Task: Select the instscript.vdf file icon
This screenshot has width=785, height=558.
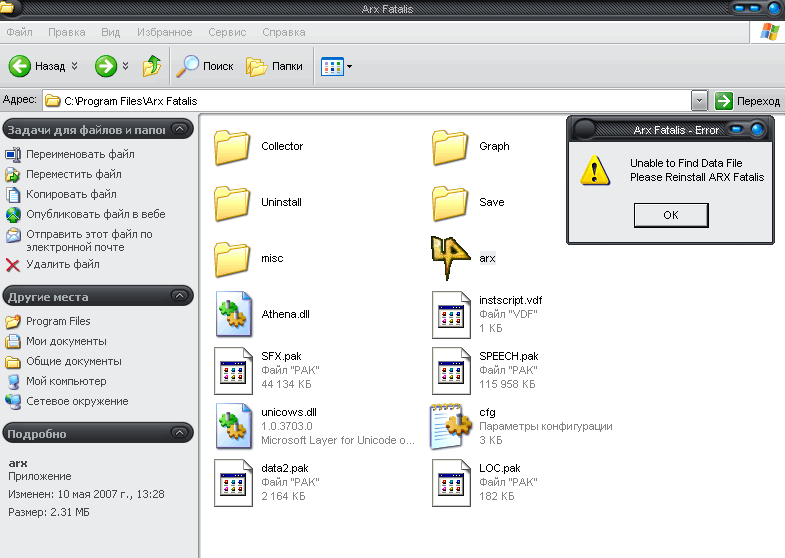Action: (451, 315)
